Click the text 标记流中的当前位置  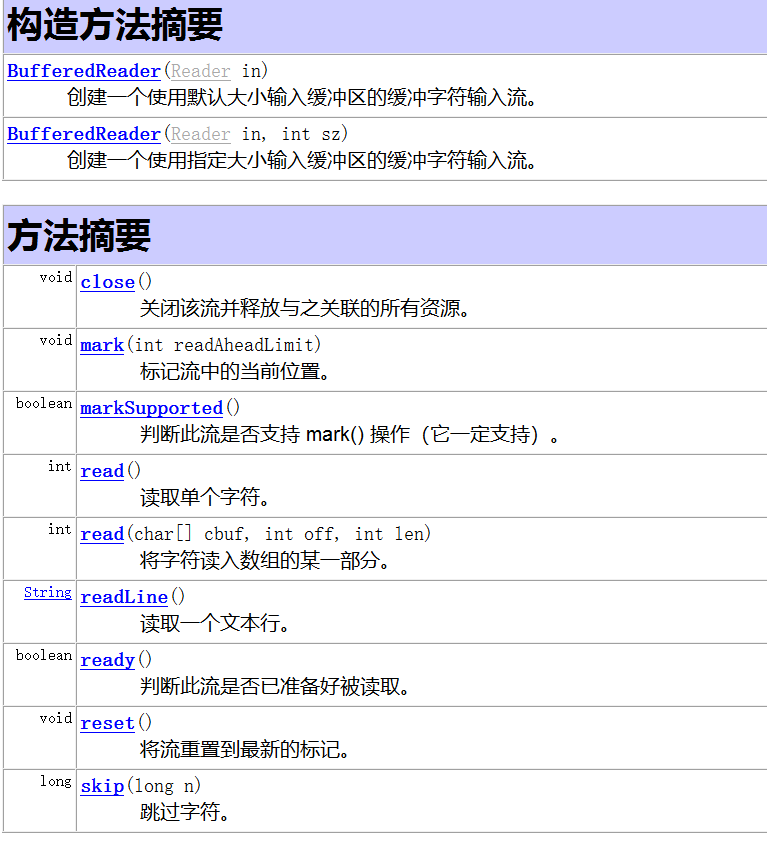coord(235,371)
